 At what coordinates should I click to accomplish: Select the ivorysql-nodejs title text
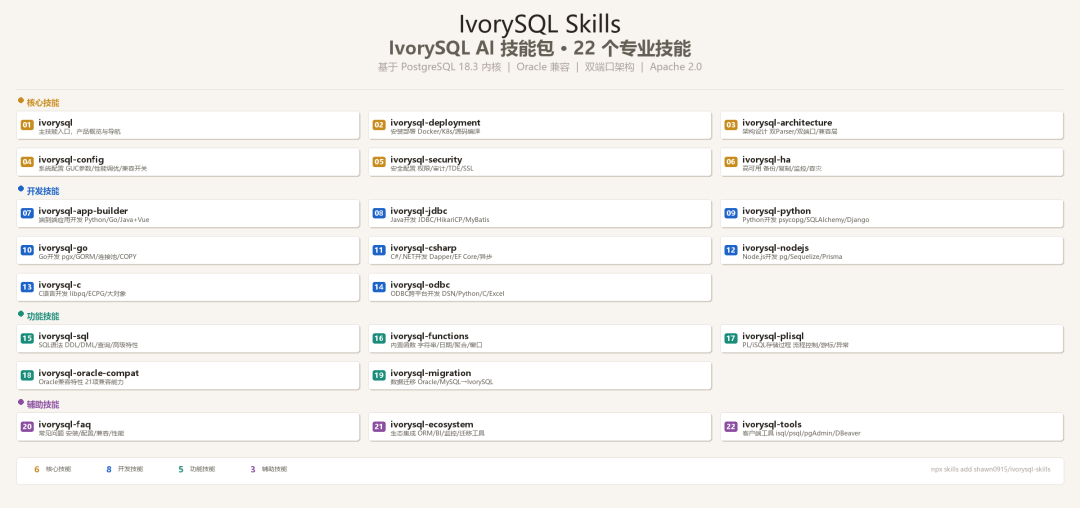pos(776,248)
